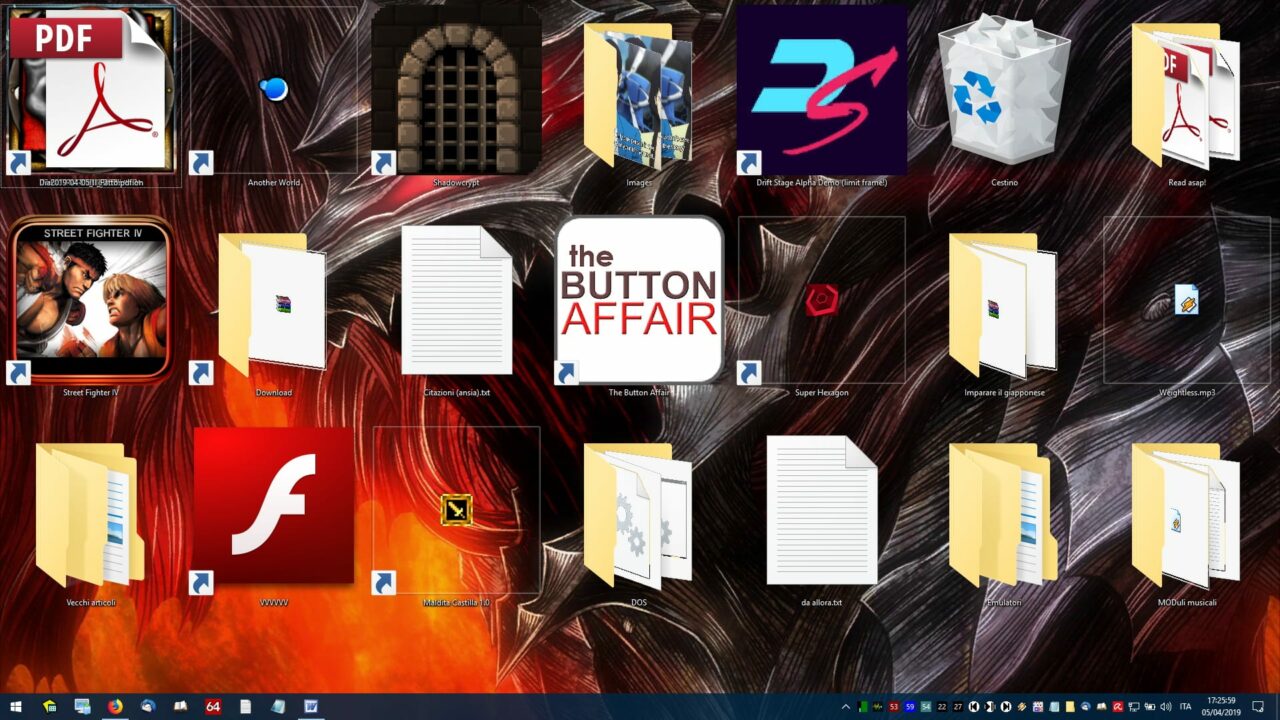Open the Read asap! folder
1280x720 pixels.
point(1186,95)
